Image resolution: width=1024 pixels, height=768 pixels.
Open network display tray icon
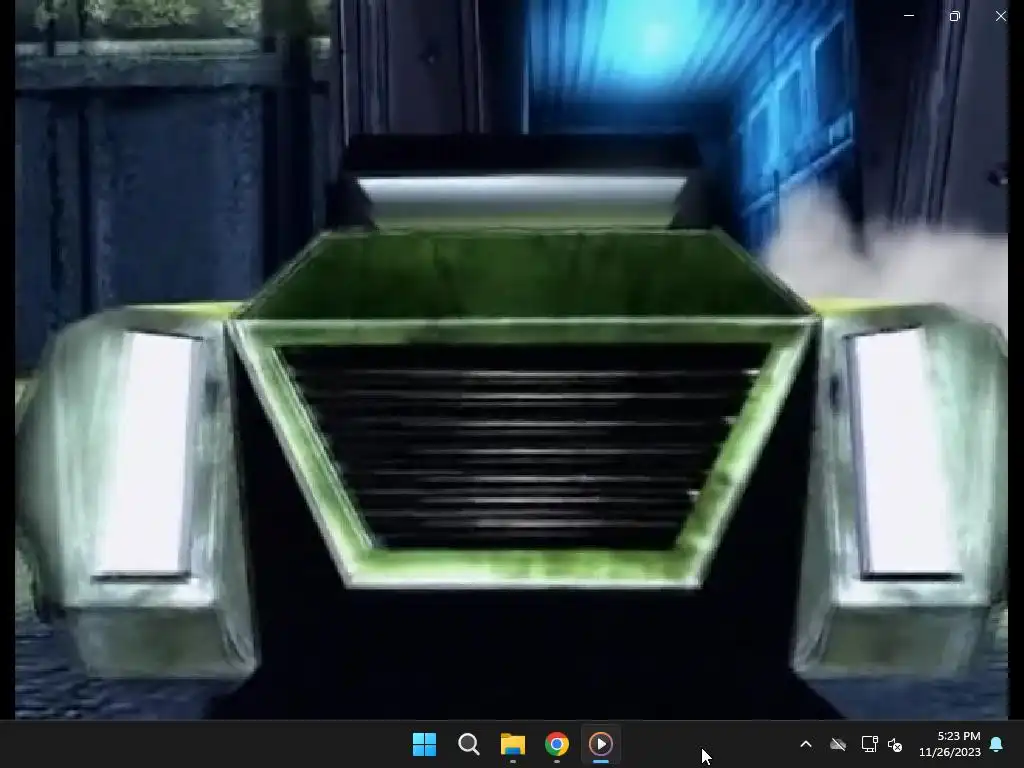[x=869, y=744]
